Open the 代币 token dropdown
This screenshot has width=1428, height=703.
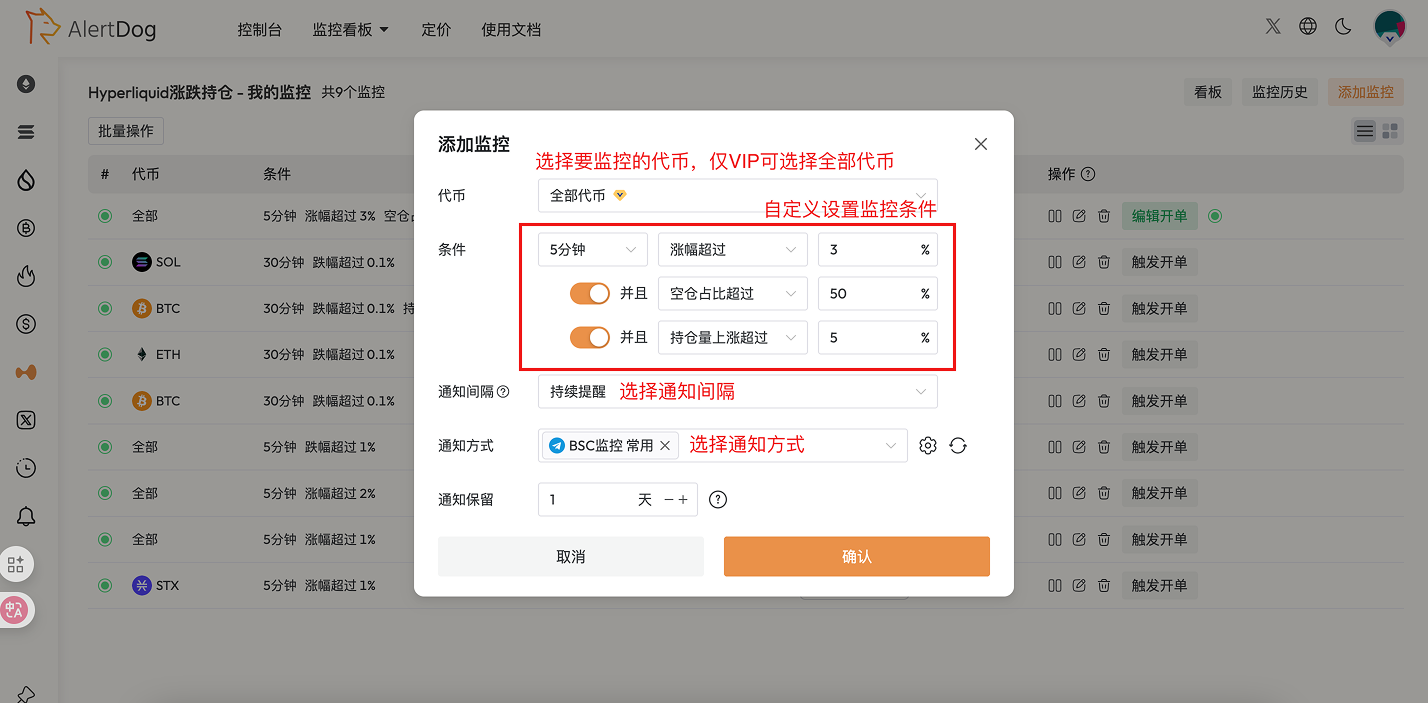[738, 196]
